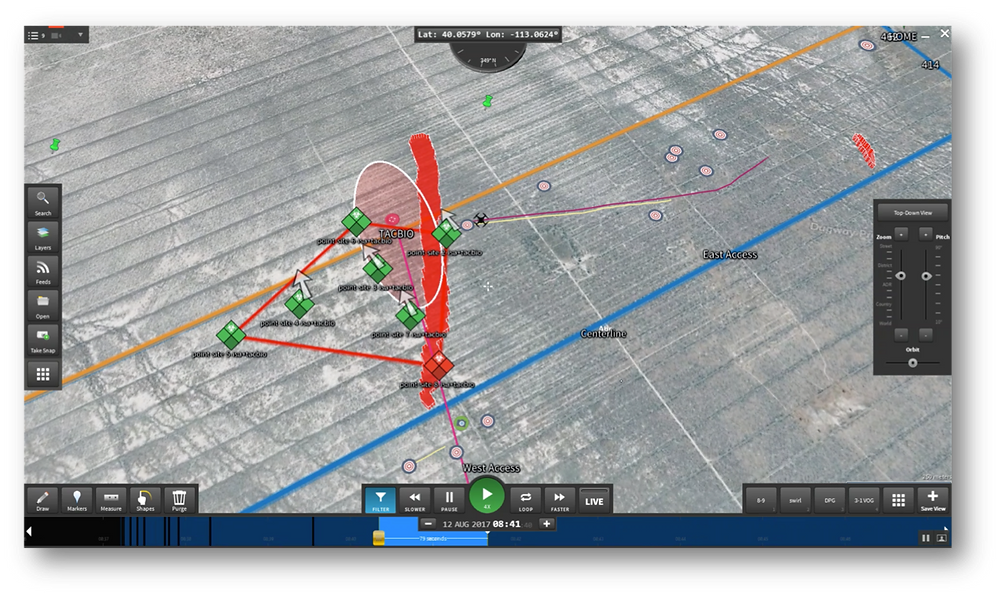Screen dimensions: 1000x596
Task: Click the Lat/Lon coordinate readout
Action: (x=488, y=34)
